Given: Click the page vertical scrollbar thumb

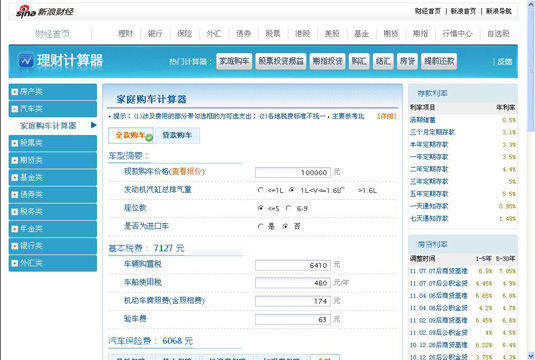Looking at the screenshot, I should (531, 70).
